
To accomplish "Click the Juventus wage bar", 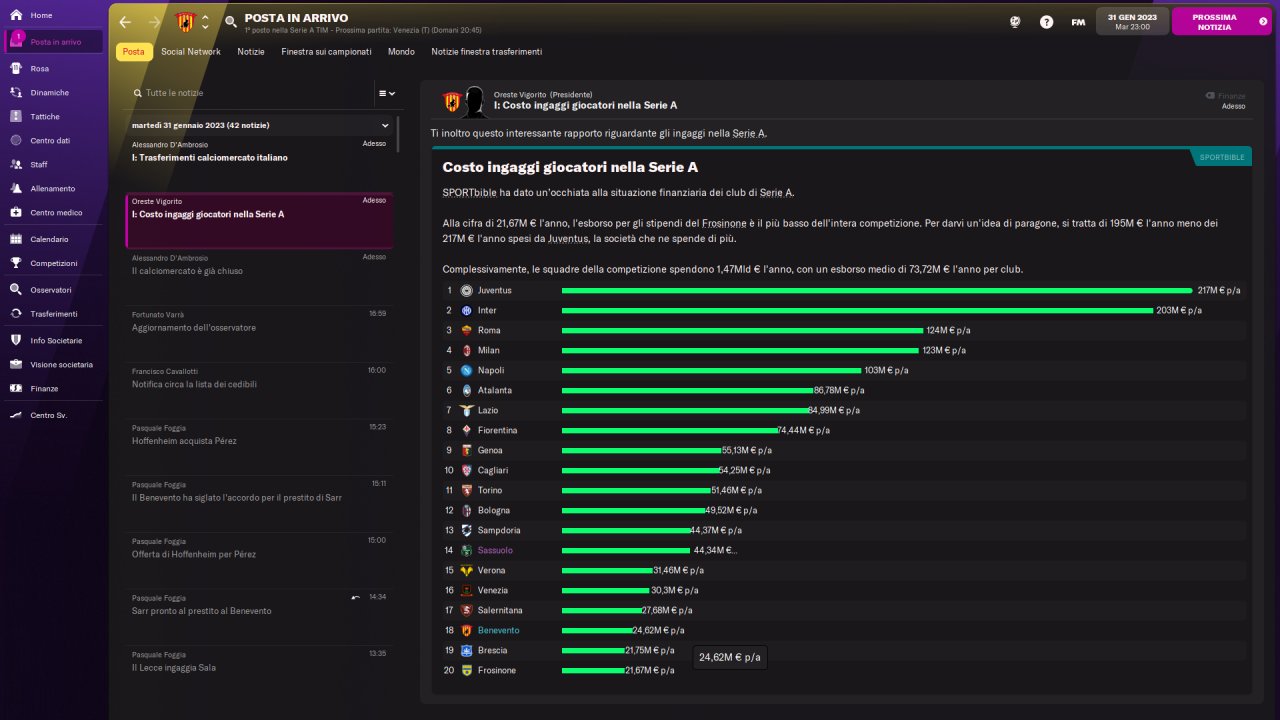I will click(876, 290).
